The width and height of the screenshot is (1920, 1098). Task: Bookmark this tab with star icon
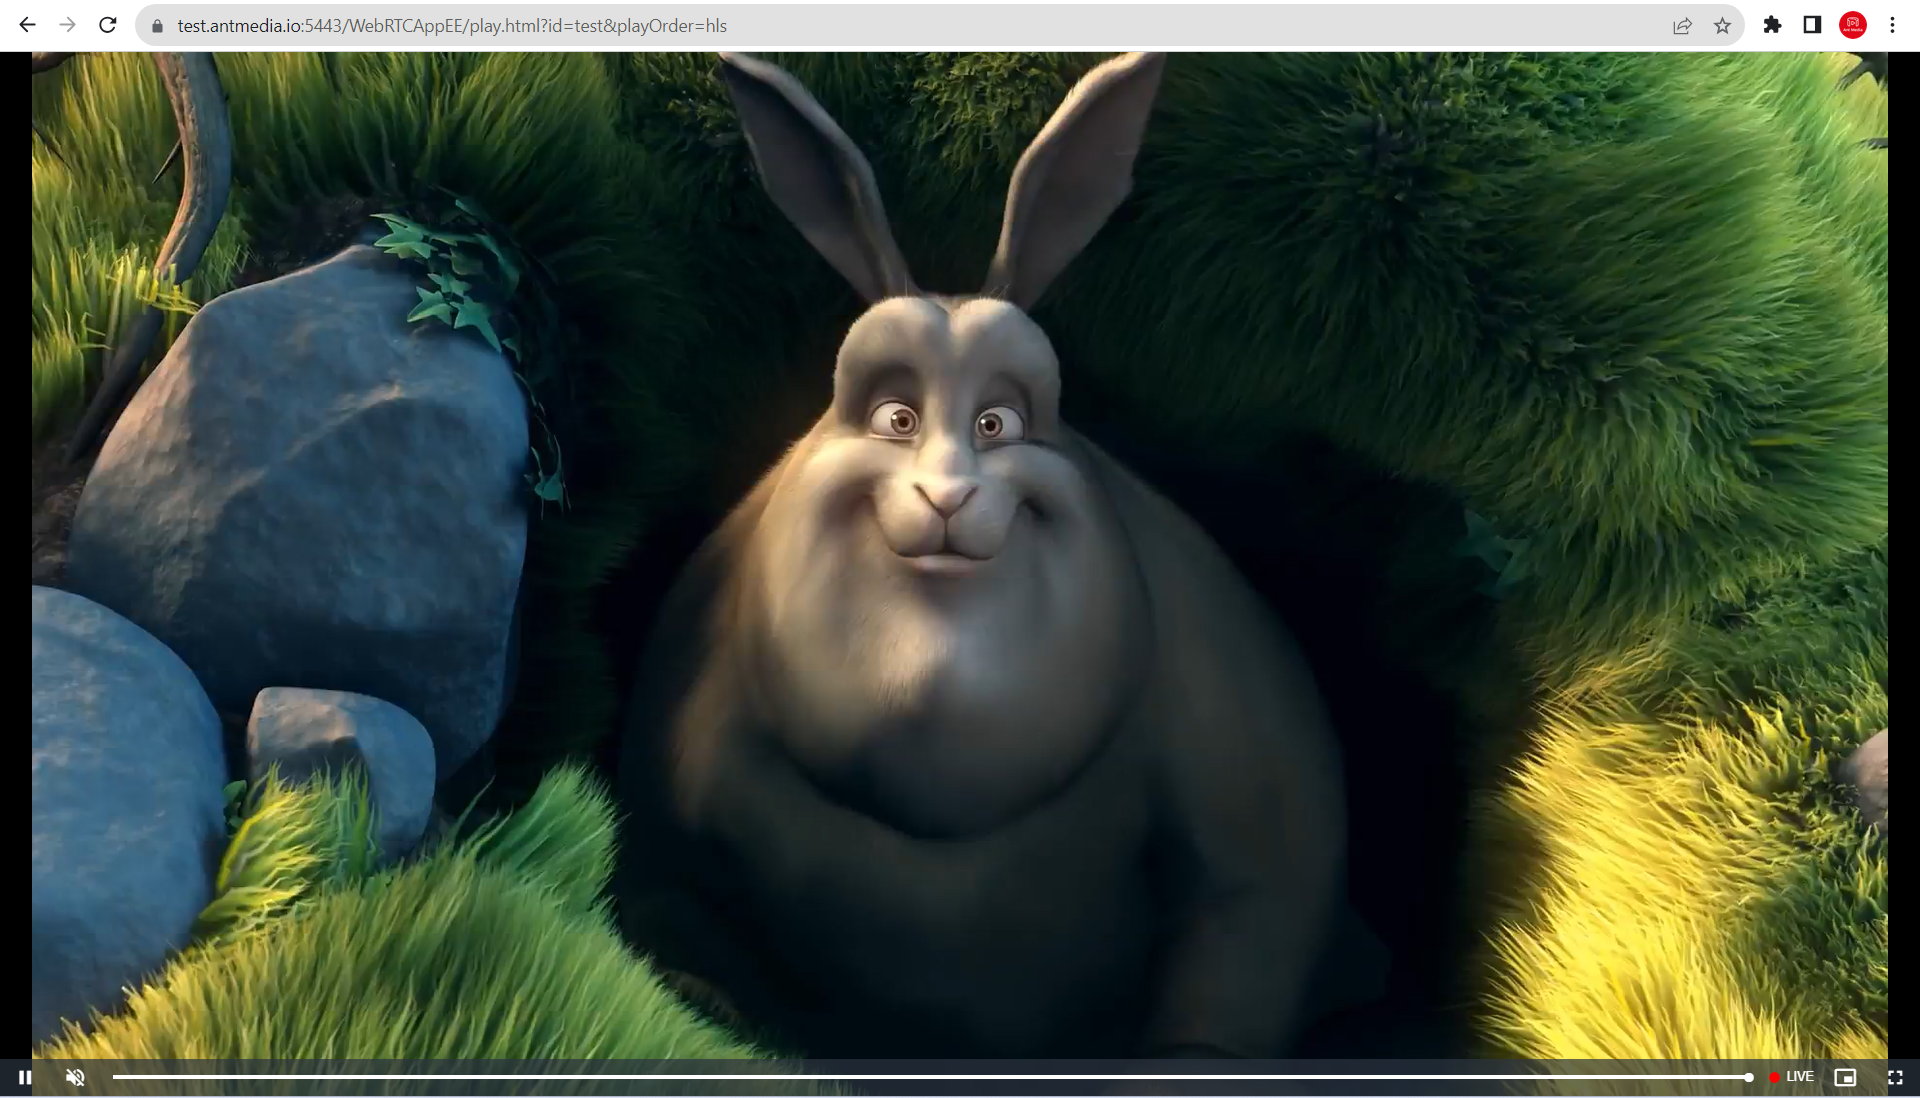pyautogui.click(x=1722, y=26)
